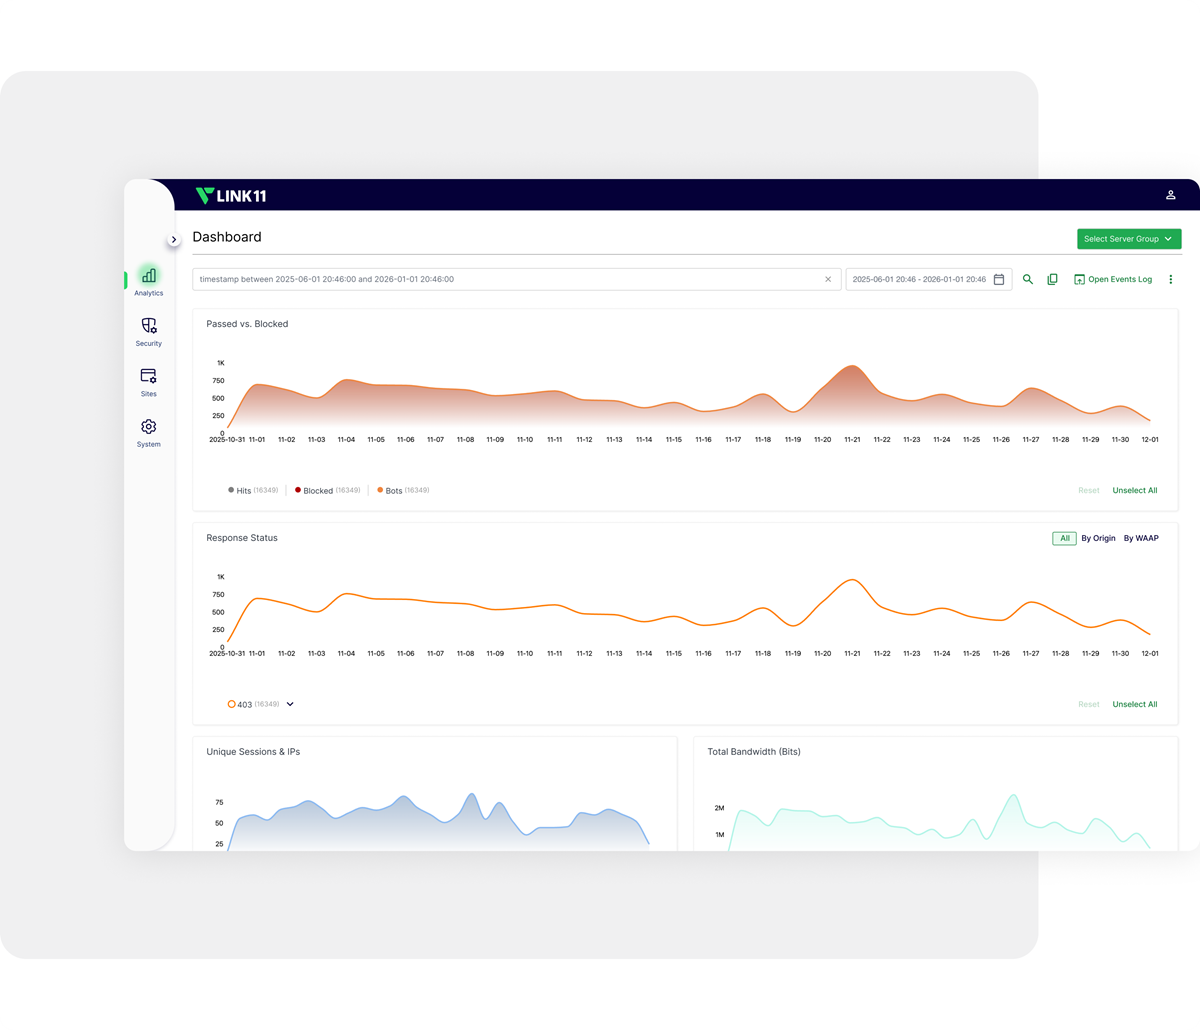
Task: Toggle the Blocked series in legend
Action: point(317,491)
